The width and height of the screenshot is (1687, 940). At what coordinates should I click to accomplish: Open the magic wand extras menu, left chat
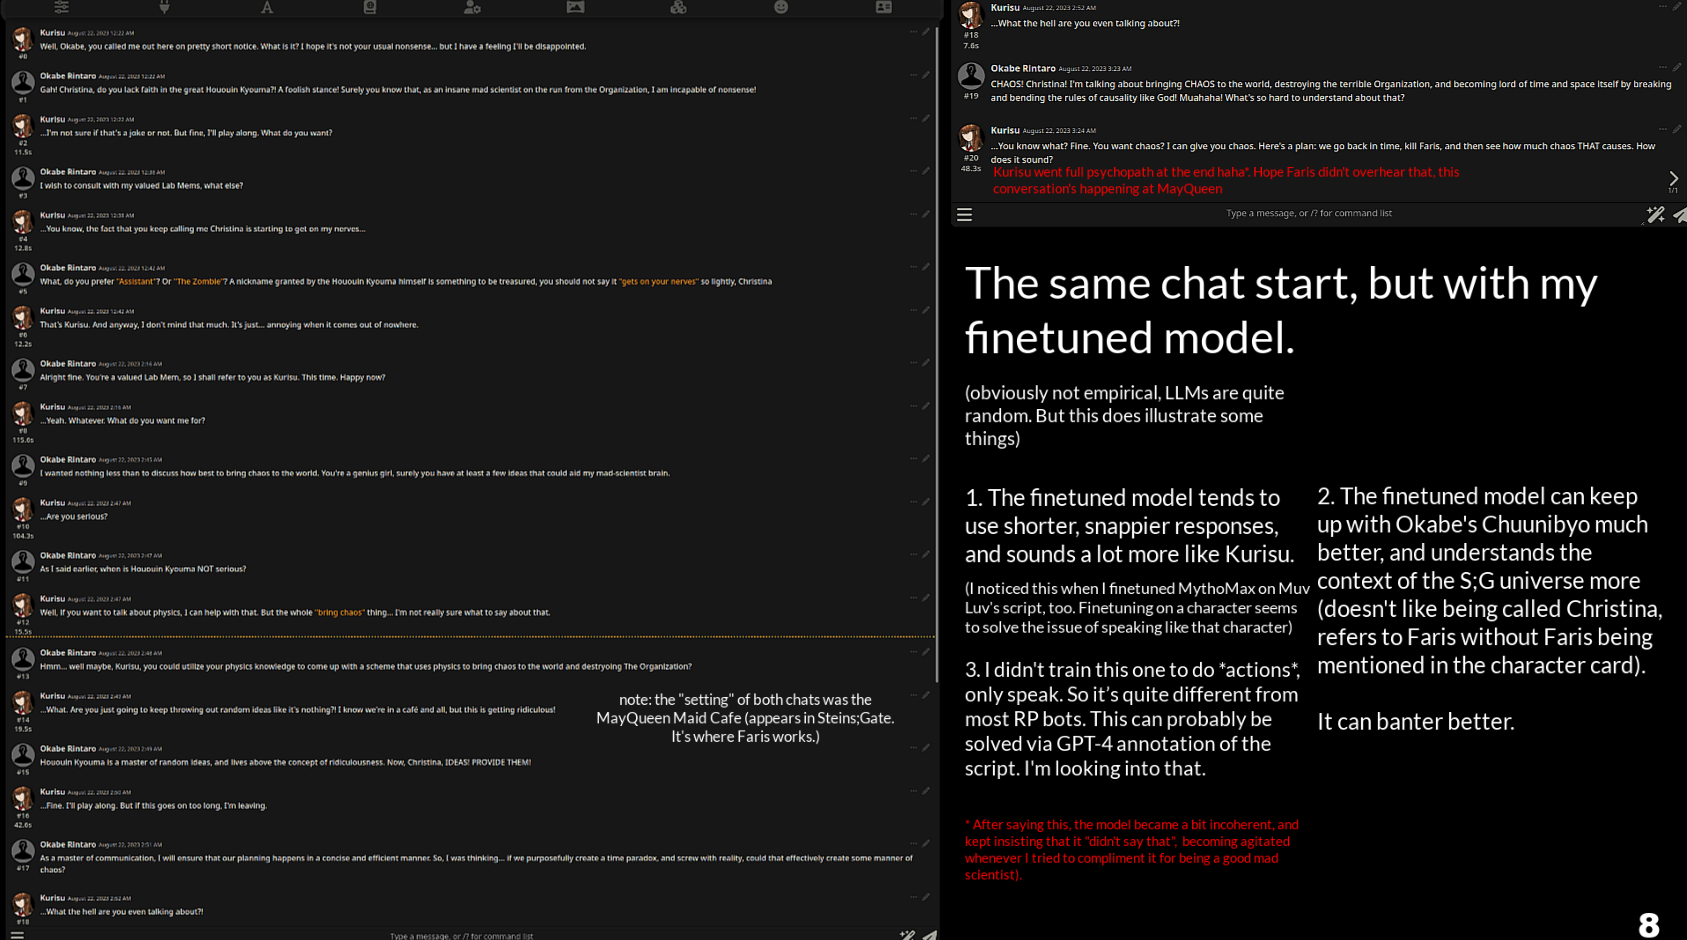[x=907, y=935]
